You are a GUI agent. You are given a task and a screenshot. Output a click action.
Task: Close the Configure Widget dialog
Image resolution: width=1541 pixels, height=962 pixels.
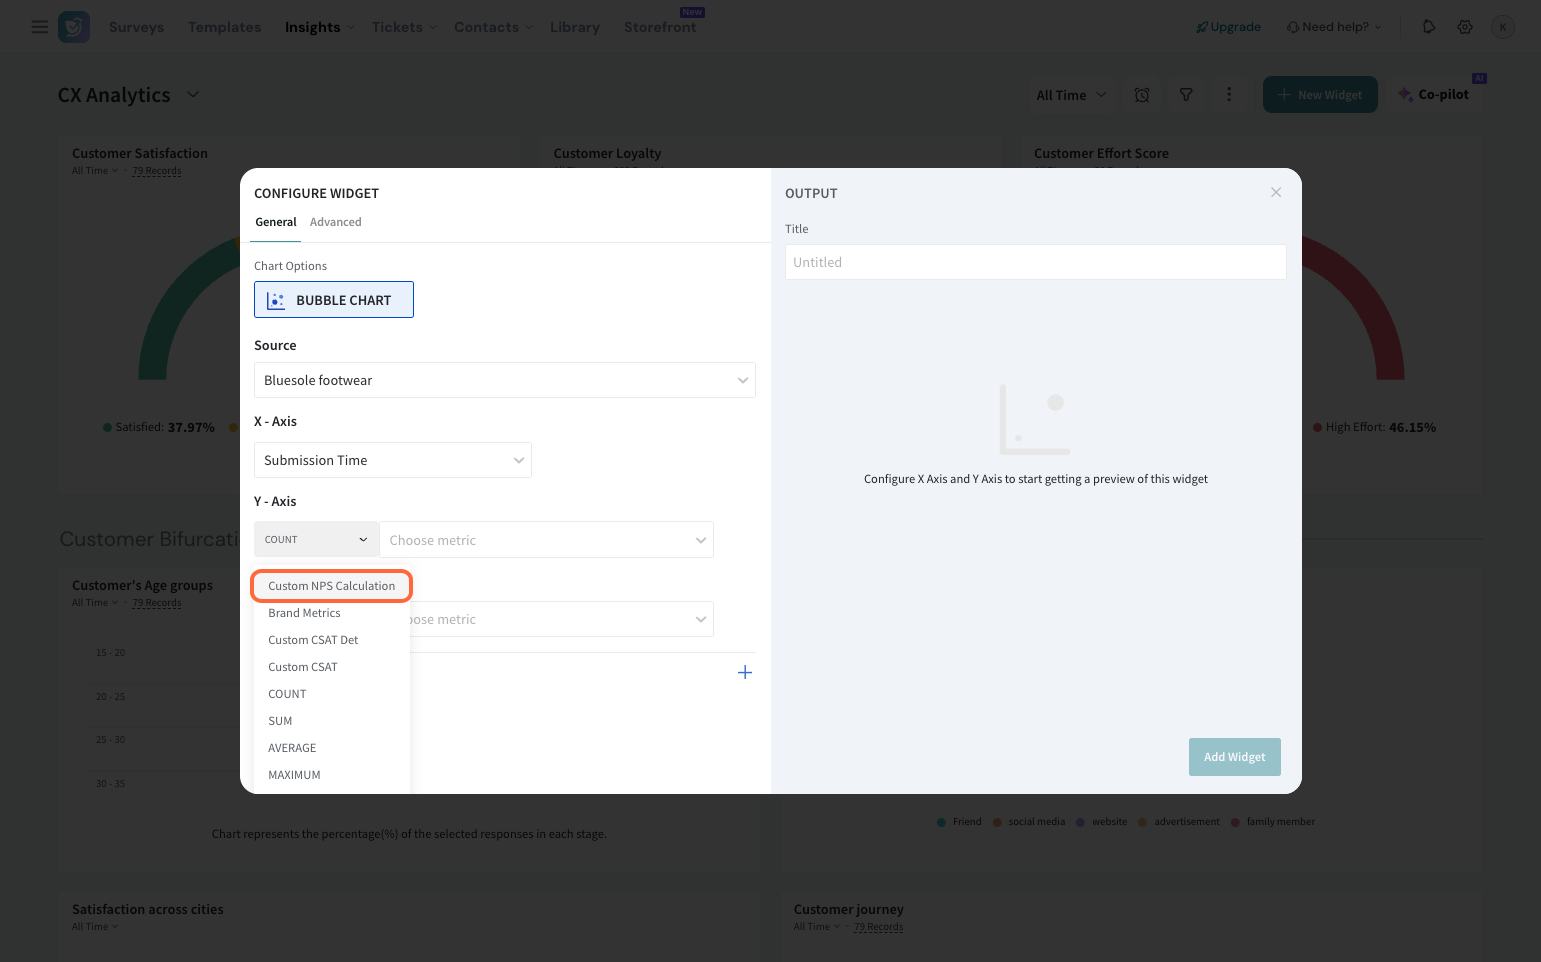[1276, 192]
